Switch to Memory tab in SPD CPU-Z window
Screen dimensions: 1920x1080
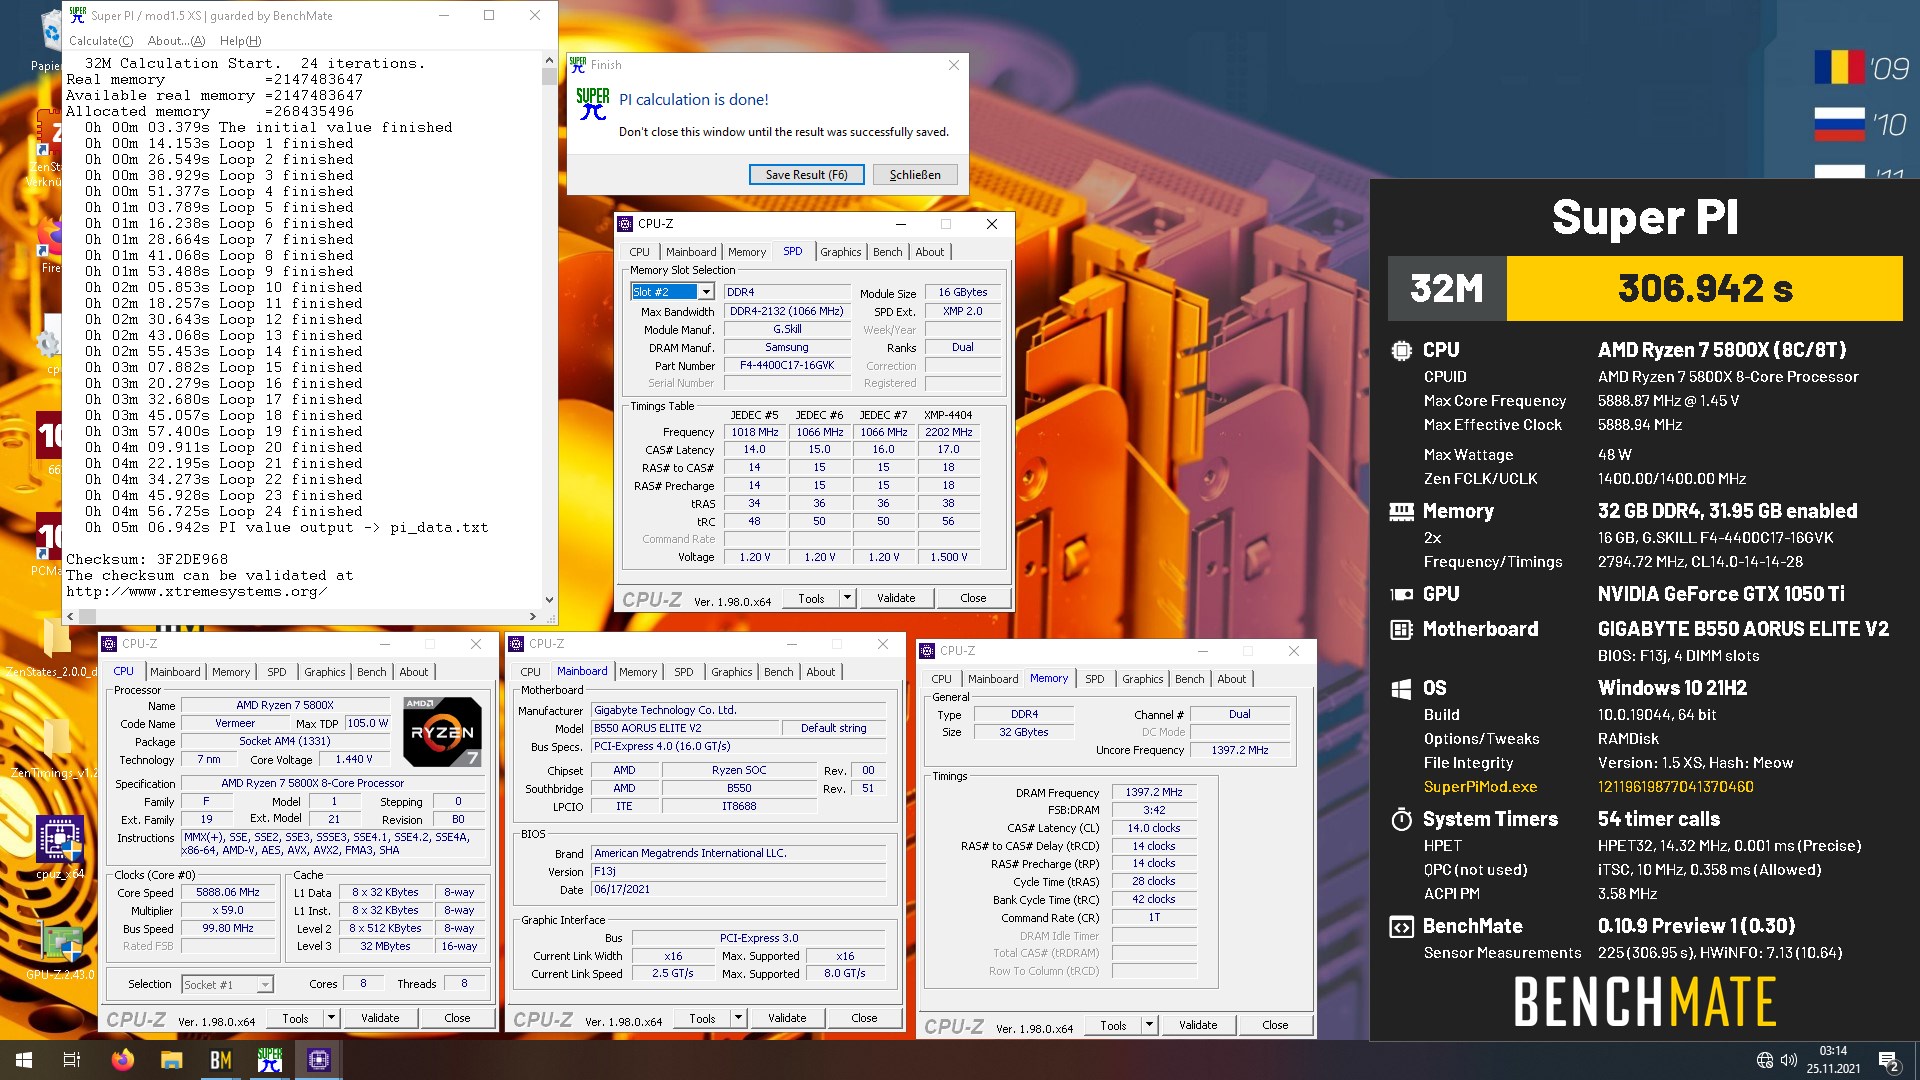746,252
